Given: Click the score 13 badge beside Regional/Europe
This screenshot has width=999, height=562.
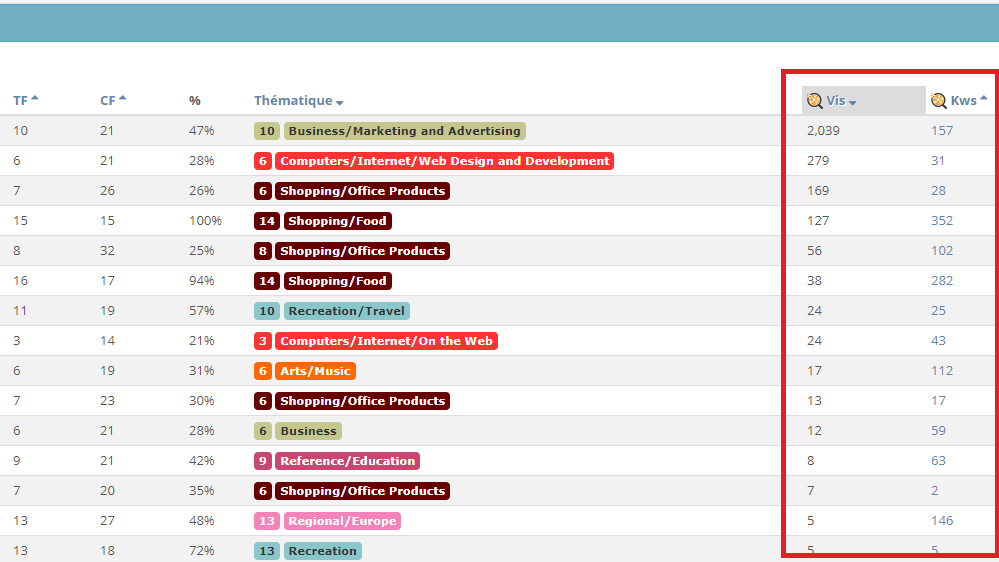Looking at the screenshot, I should 267,521.
